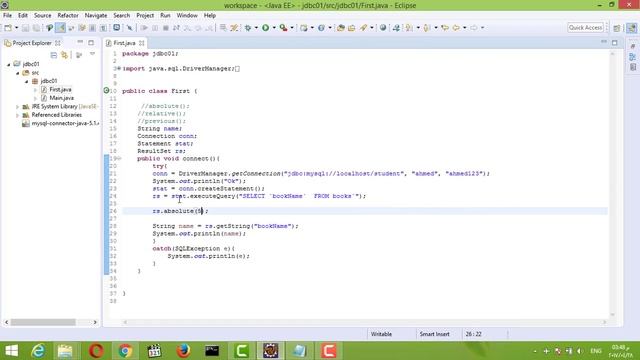Open the Project Explorer View Menu triangle
This screenshot has height=360, width=640.
point(93,54)
